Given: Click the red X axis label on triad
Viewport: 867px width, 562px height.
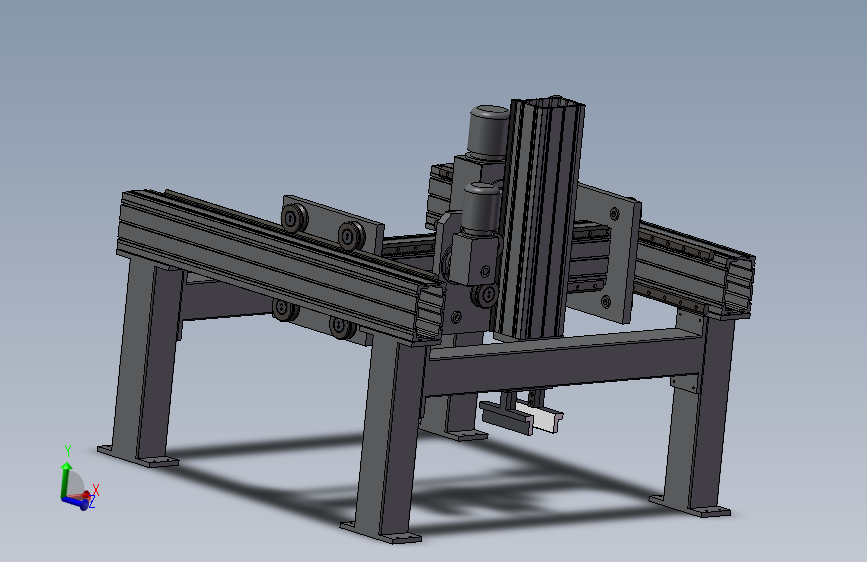Looking at the screenshot, I should point(96,490).
